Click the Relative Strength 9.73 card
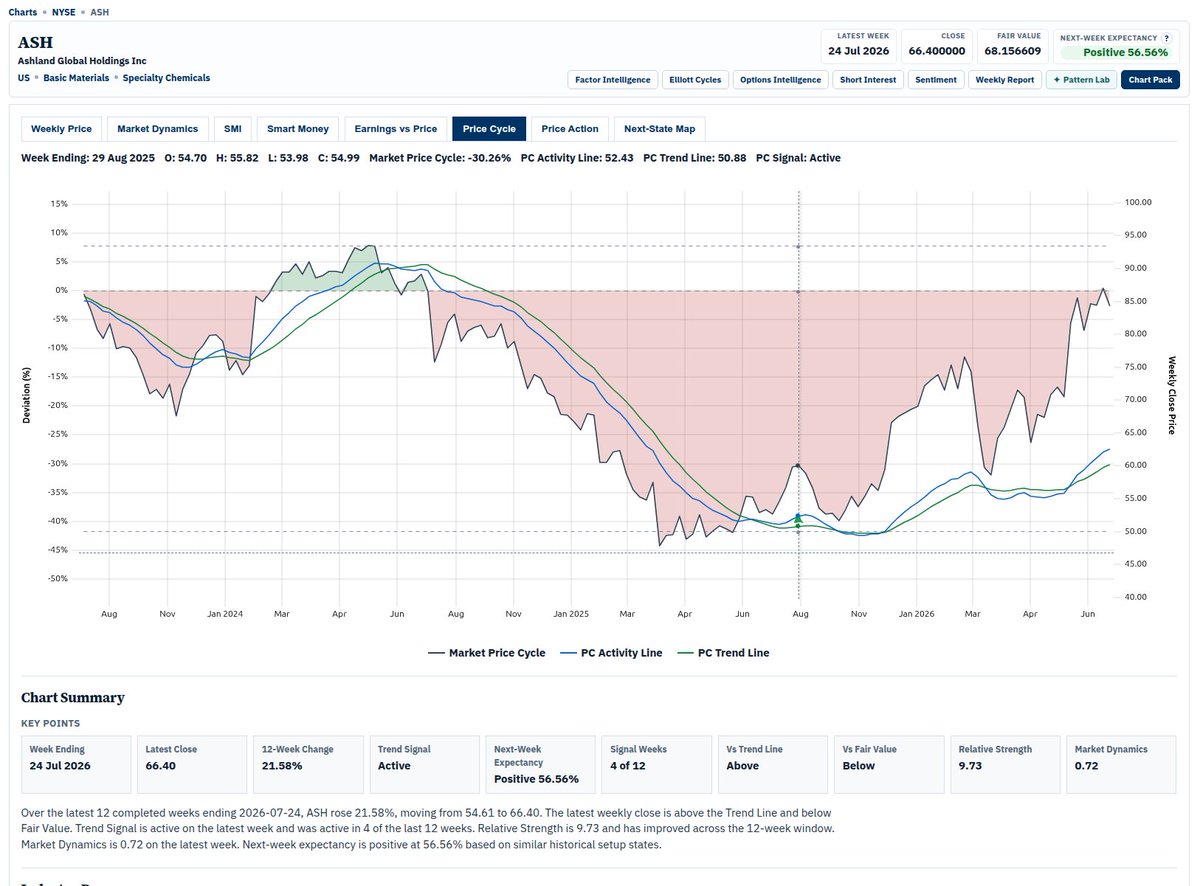This screenshot has width=1200, height=886. point(1004,765)
